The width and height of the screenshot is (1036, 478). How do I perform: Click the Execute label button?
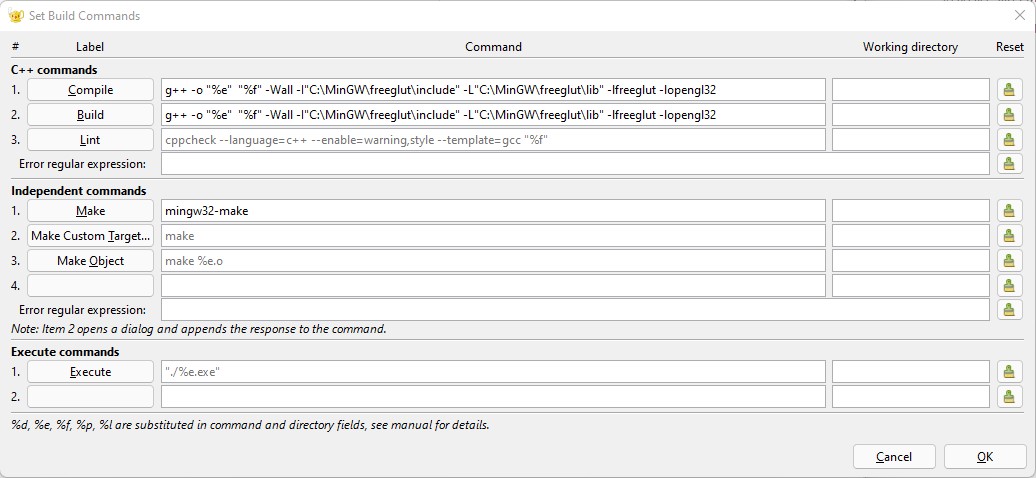click(90, 372)
